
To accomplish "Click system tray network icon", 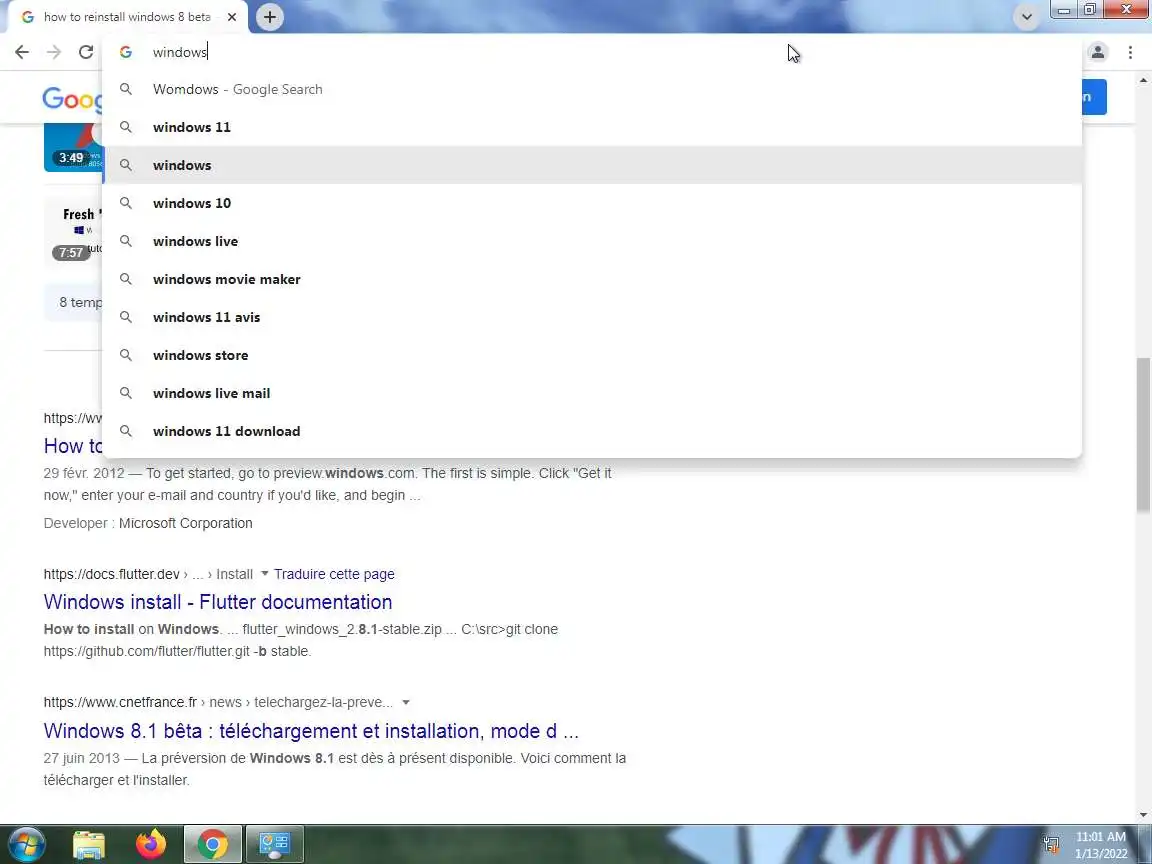I will (x=1051, y=845).
